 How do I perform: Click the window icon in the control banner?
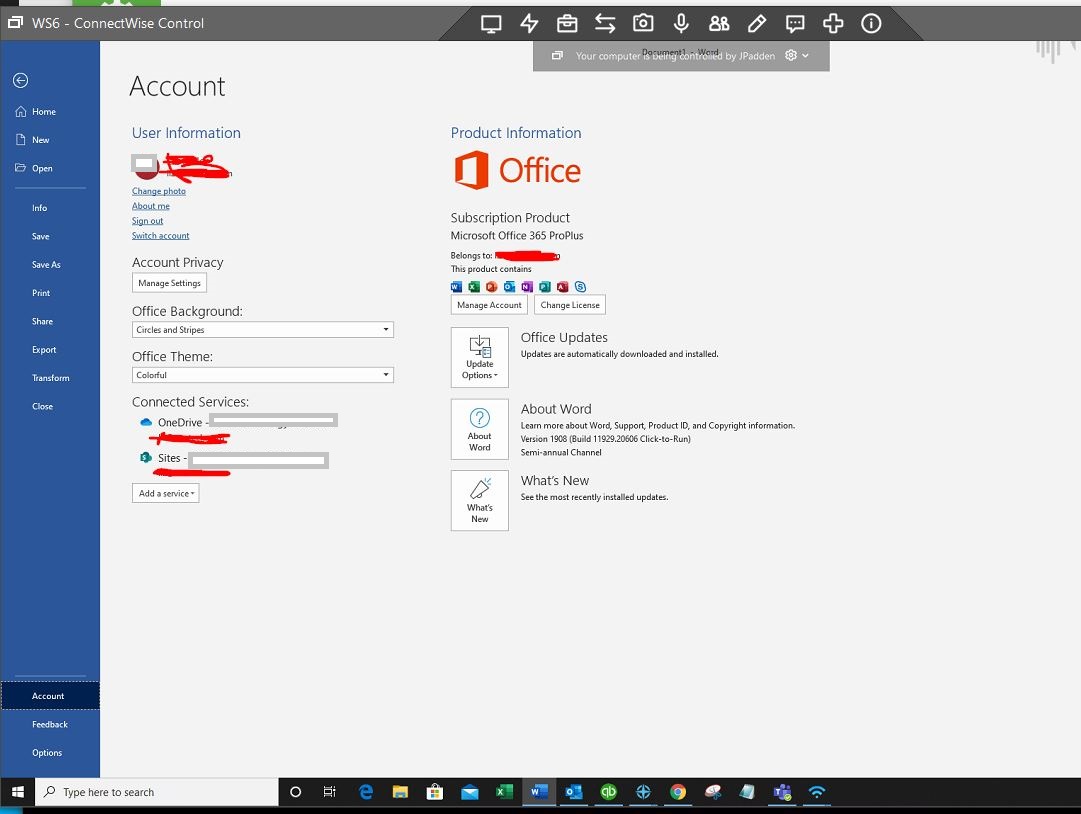(x=557, y=56)
